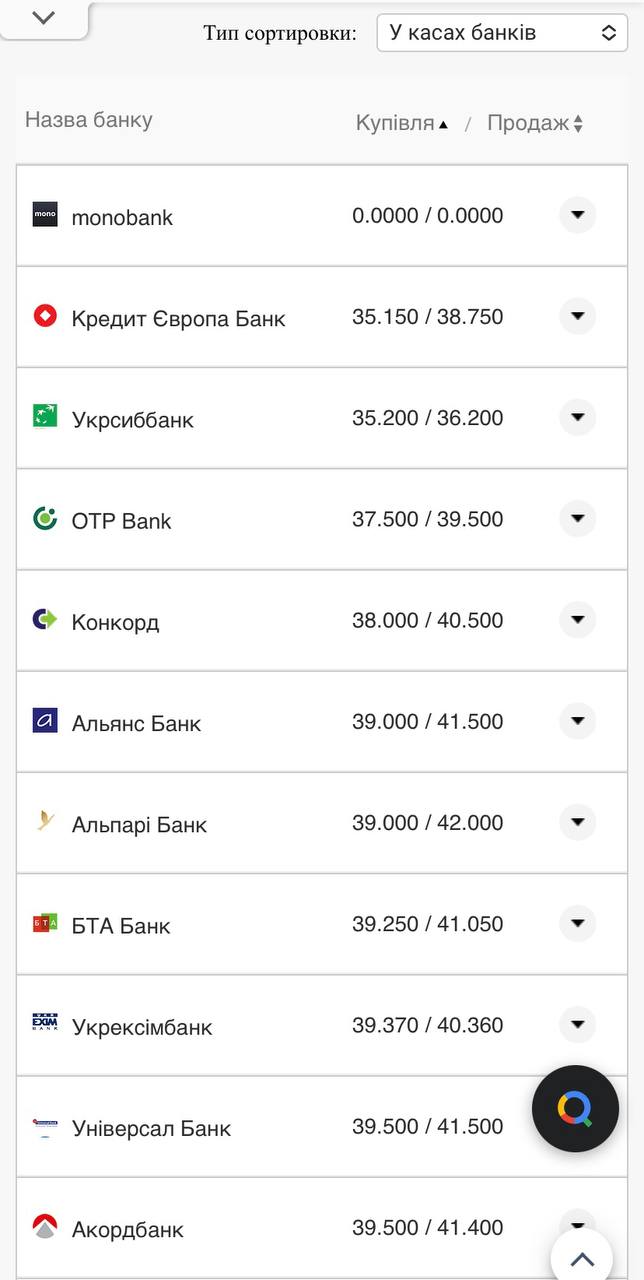Click the OTP Bank logo icon
The width and height of the screenshot is (644, 1280).
[44, 519]
